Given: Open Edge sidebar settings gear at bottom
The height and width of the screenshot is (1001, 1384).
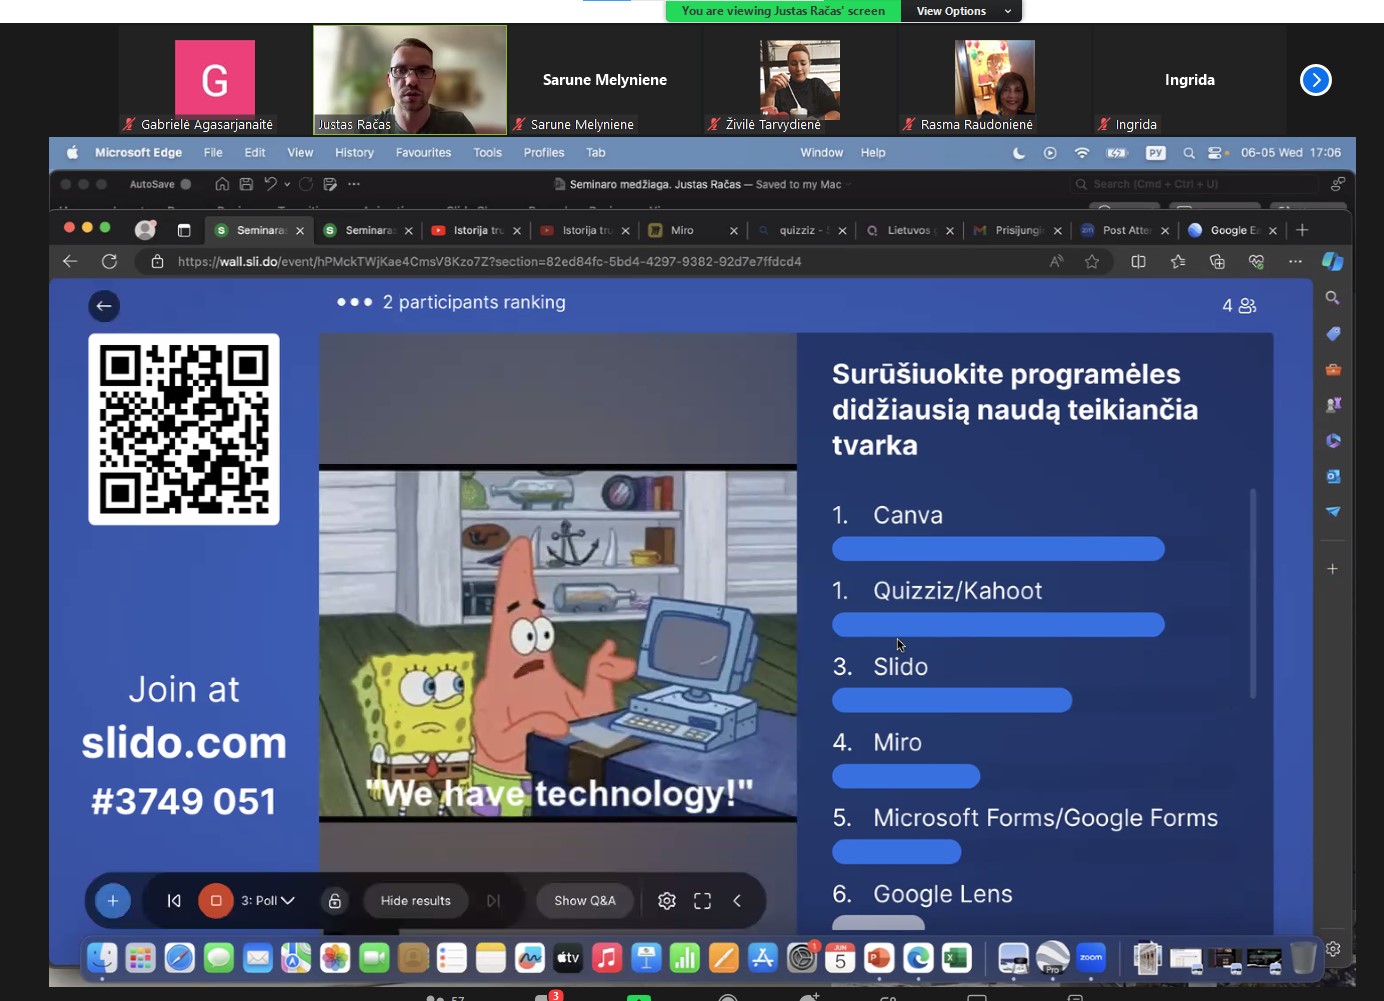Looking at the screenshot, I should 1333,948.
